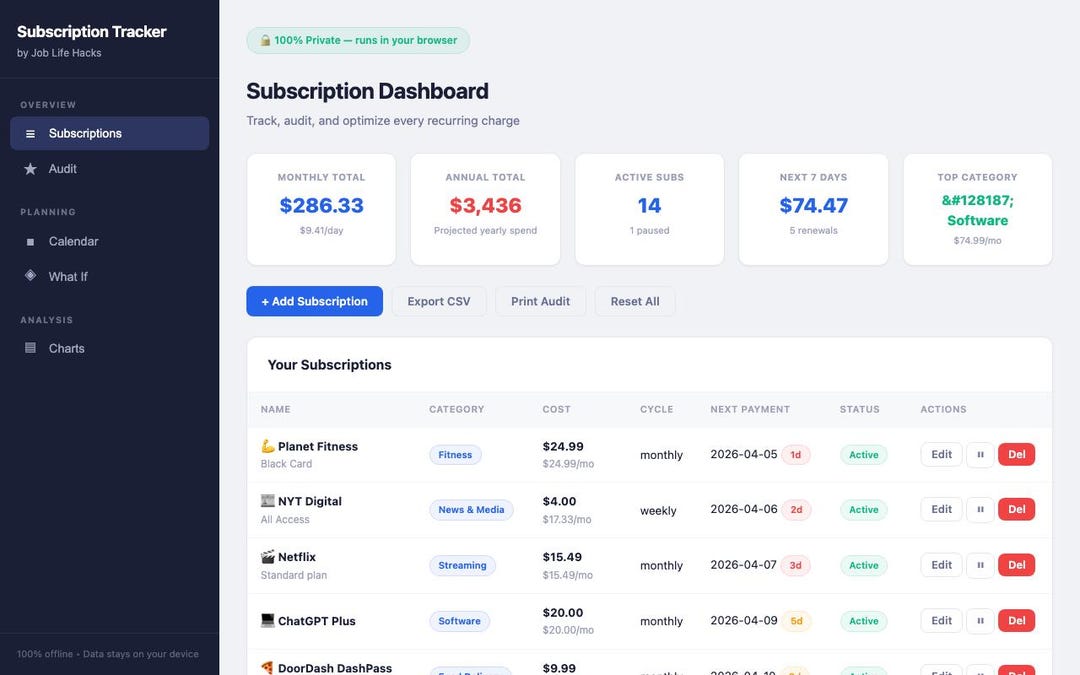1080x675 pixels.
Task: Delete the Planet Fitness subscription
Action: click(x=1017, y=455)
